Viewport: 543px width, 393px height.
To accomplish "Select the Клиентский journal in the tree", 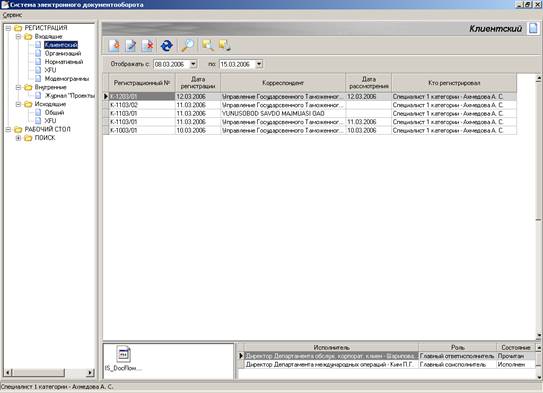I will pyautogui.click(x=61, y=45).
